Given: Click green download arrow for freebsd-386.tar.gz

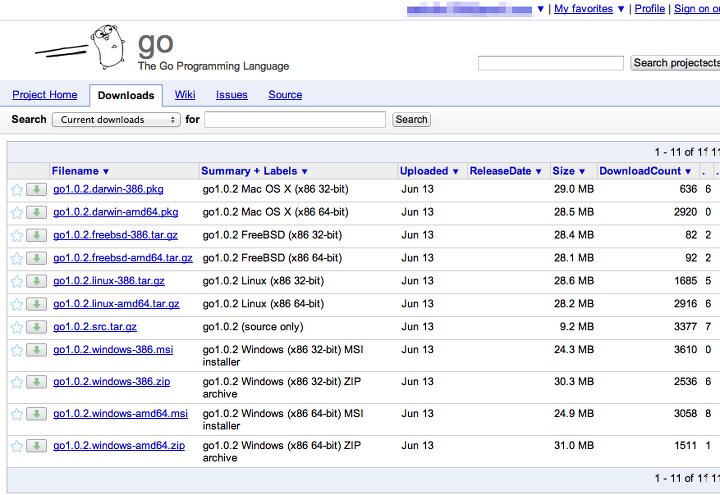Looking at the screenshot, I should [36, 235].
